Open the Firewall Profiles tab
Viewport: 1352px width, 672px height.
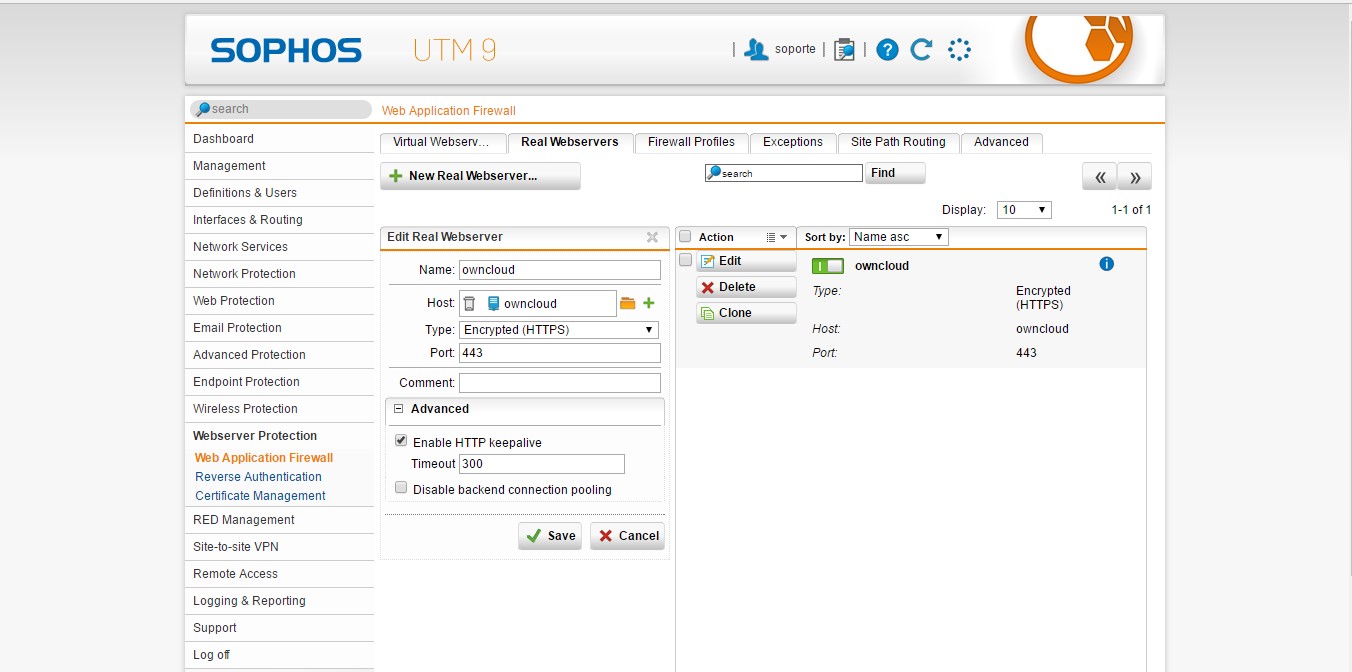[x=691, y=142]
